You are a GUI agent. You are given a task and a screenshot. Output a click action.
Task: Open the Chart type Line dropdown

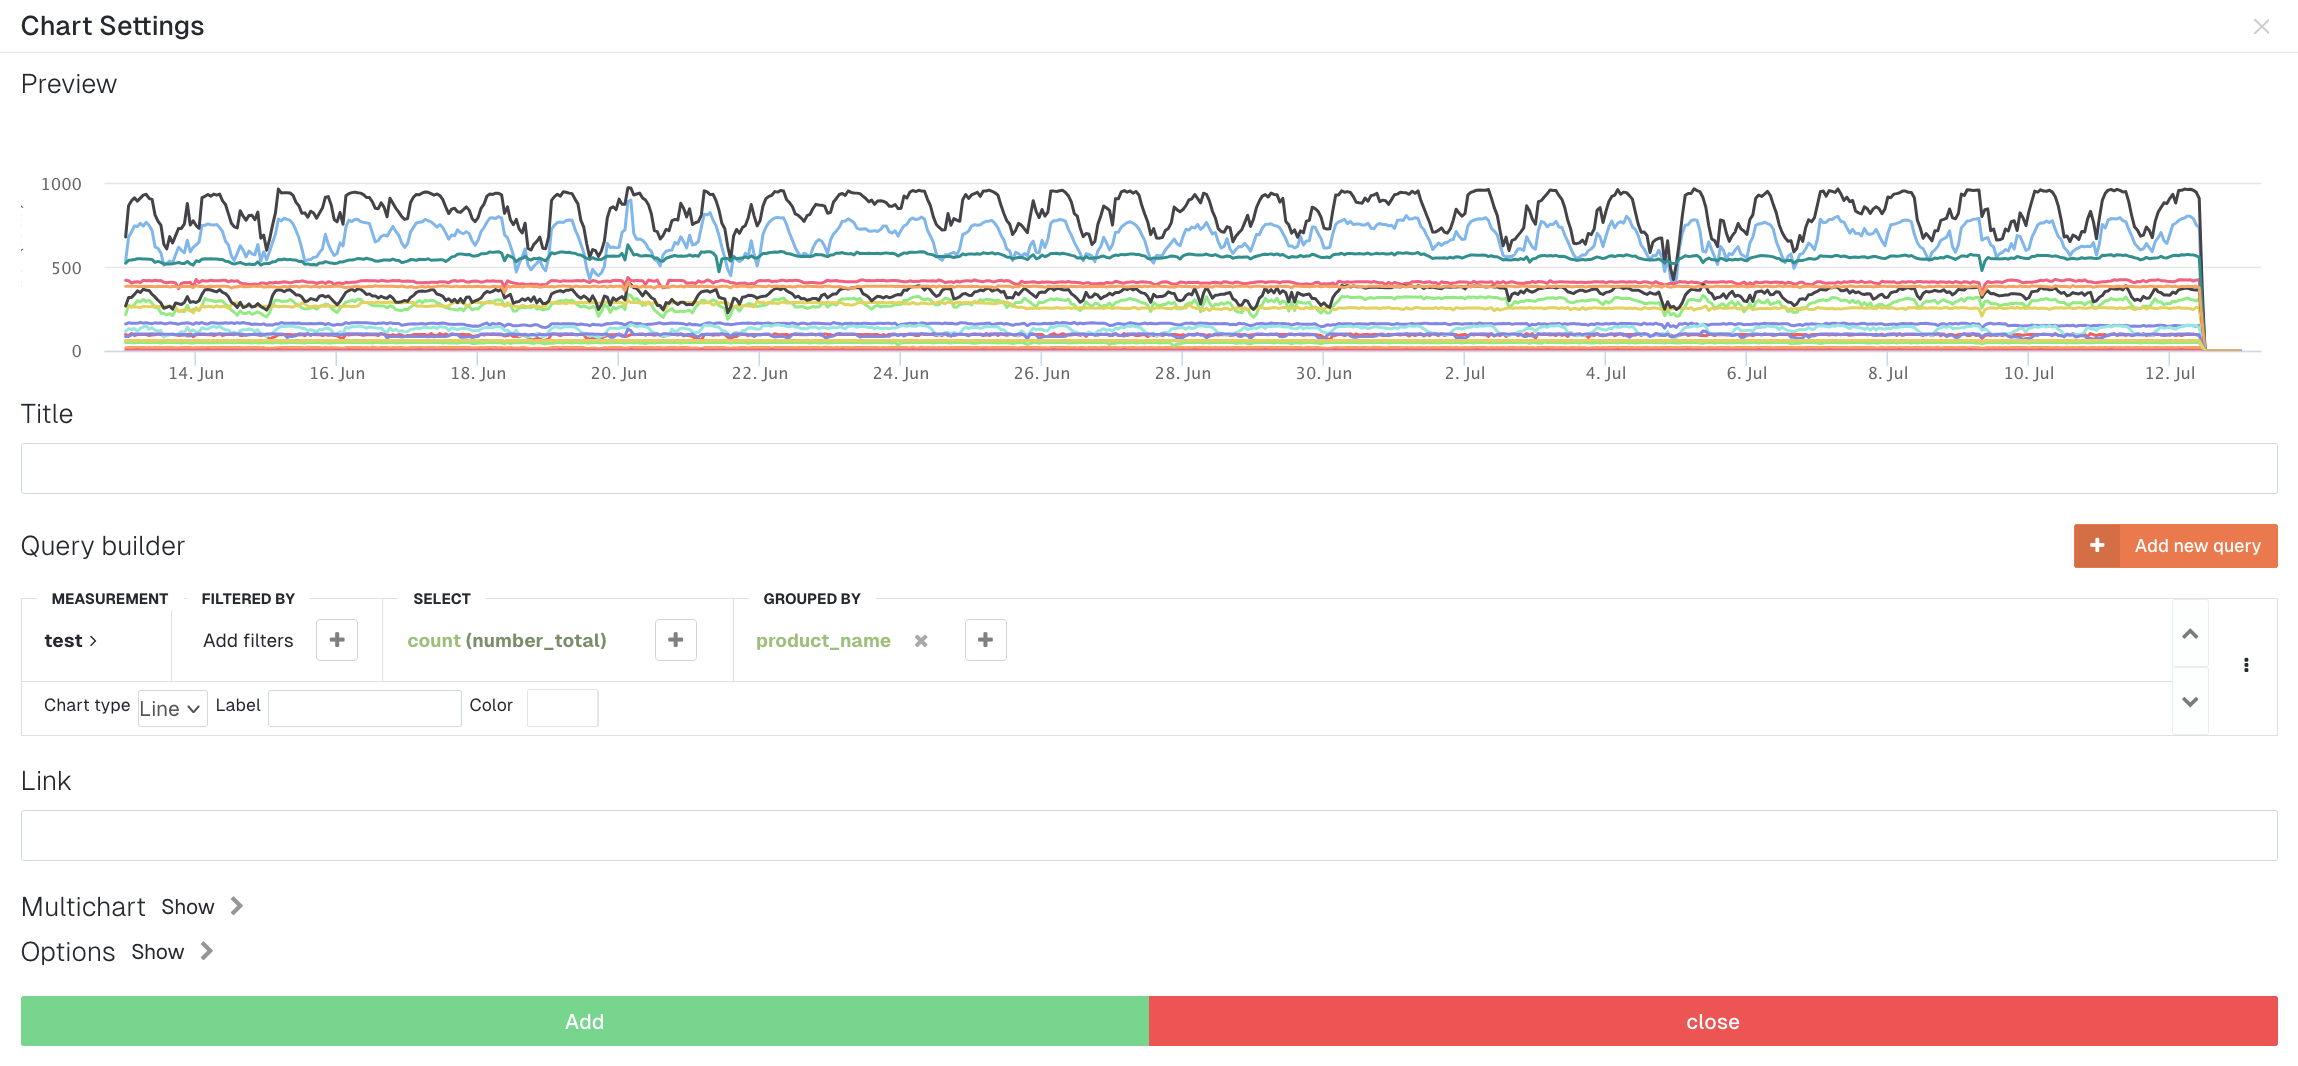(172, 708)
